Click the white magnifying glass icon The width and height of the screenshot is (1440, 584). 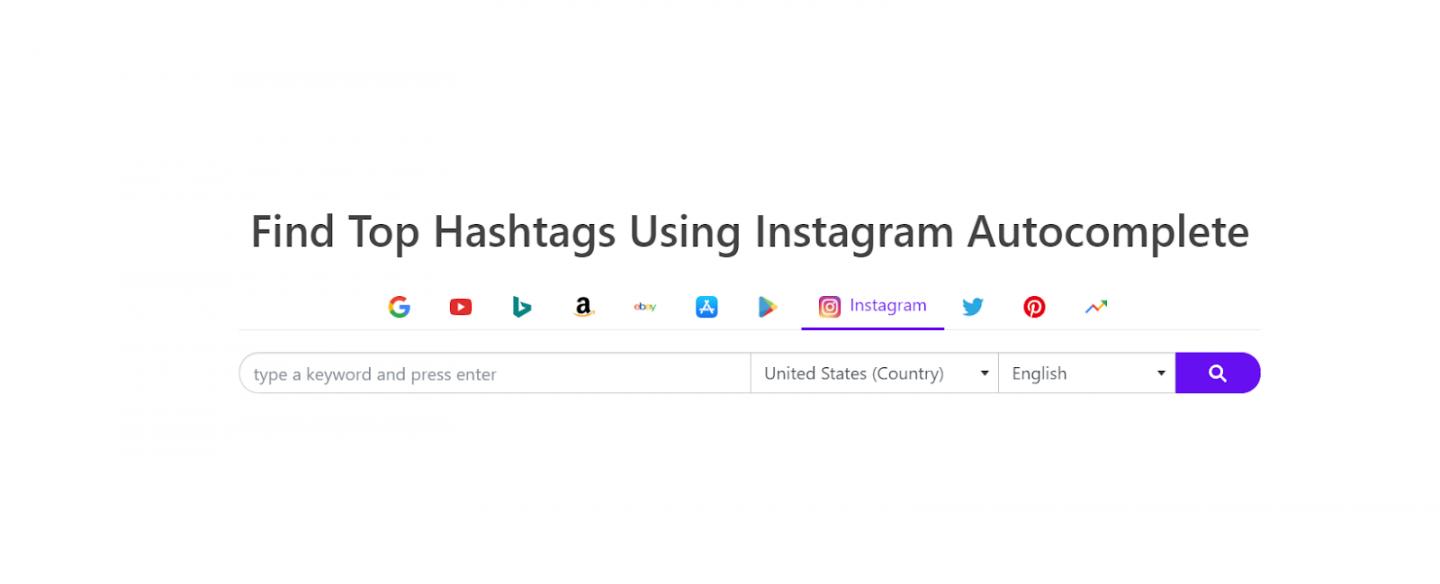(1217, 374)
